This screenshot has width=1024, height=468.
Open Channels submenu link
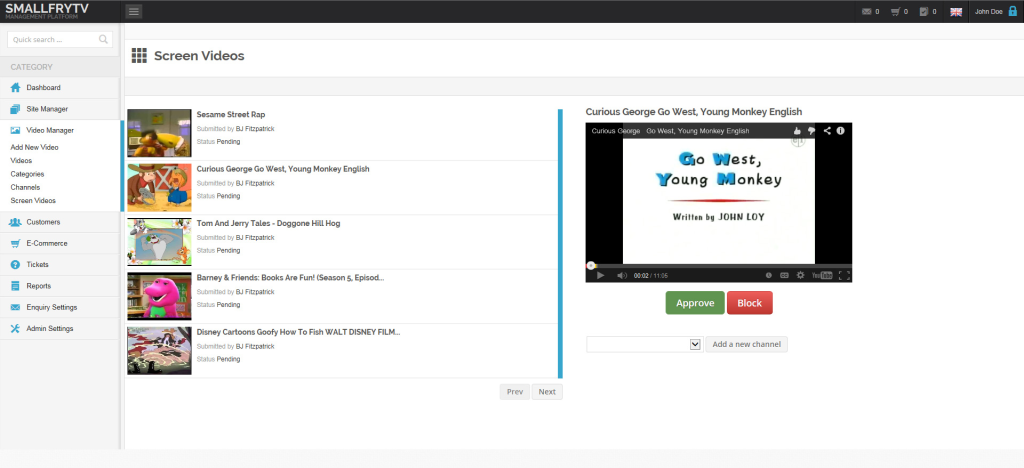[x=25, y=187]
